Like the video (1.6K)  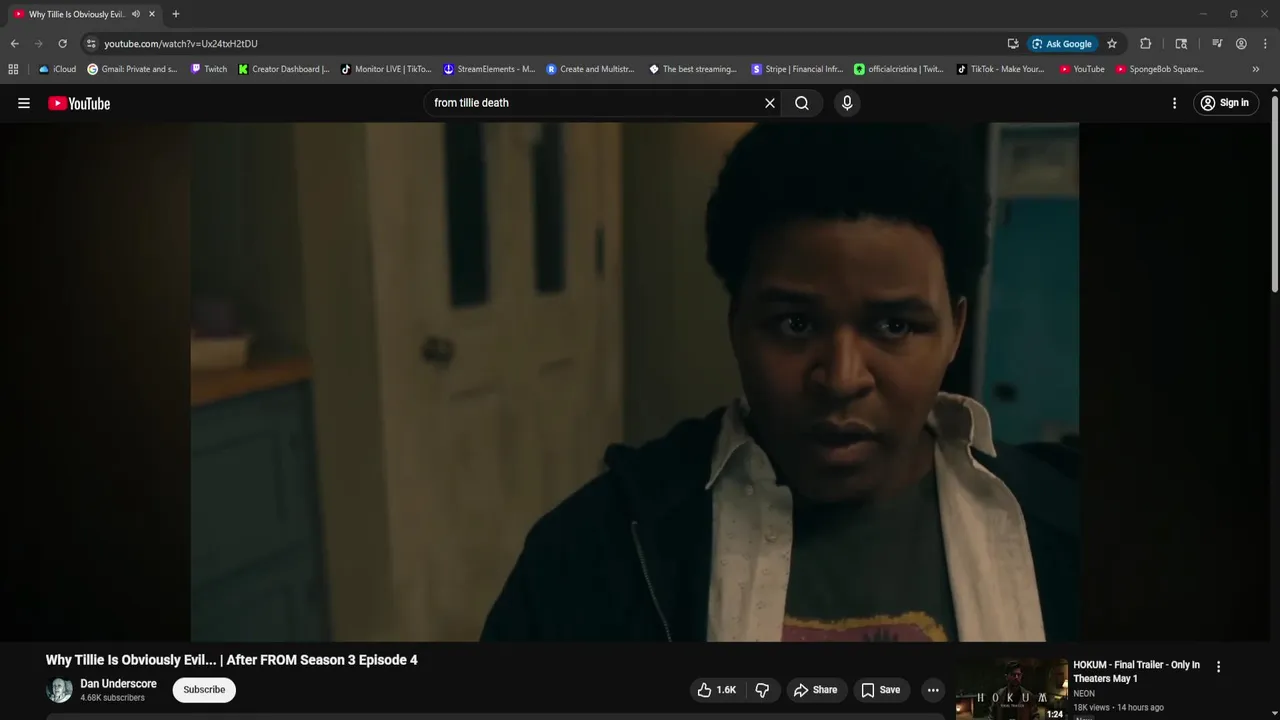coord(716,690)
